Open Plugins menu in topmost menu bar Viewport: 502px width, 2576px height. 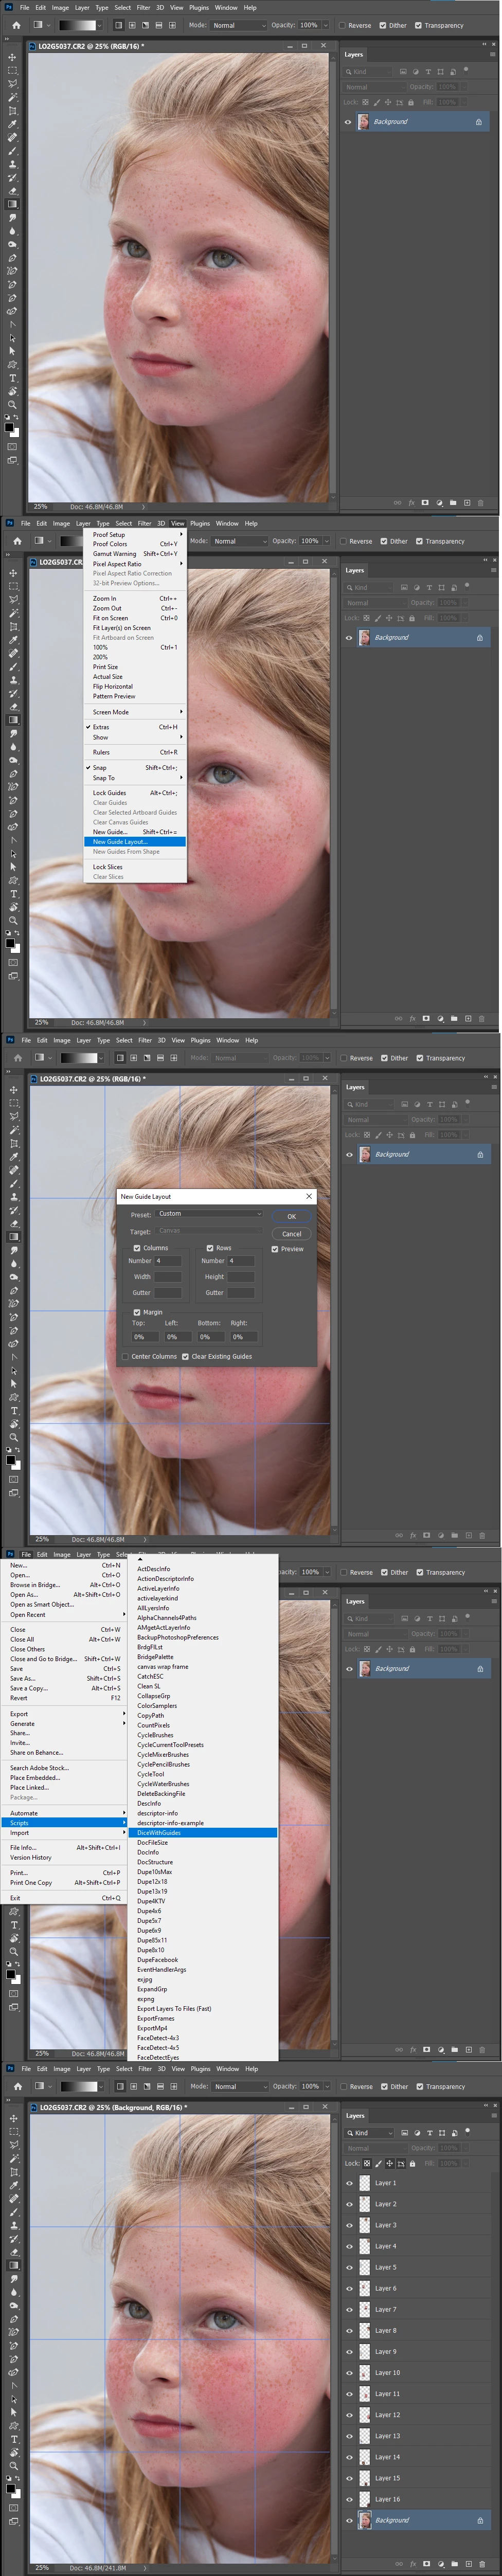point(199,7)
